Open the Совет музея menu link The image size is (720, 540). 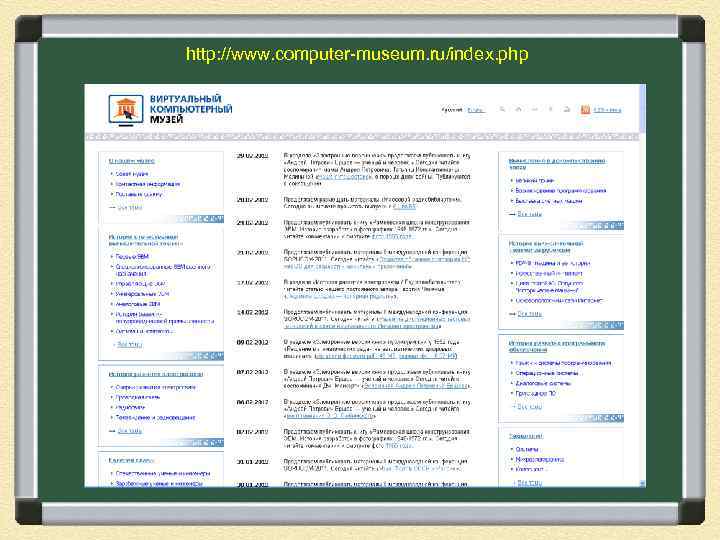(131, 174)
